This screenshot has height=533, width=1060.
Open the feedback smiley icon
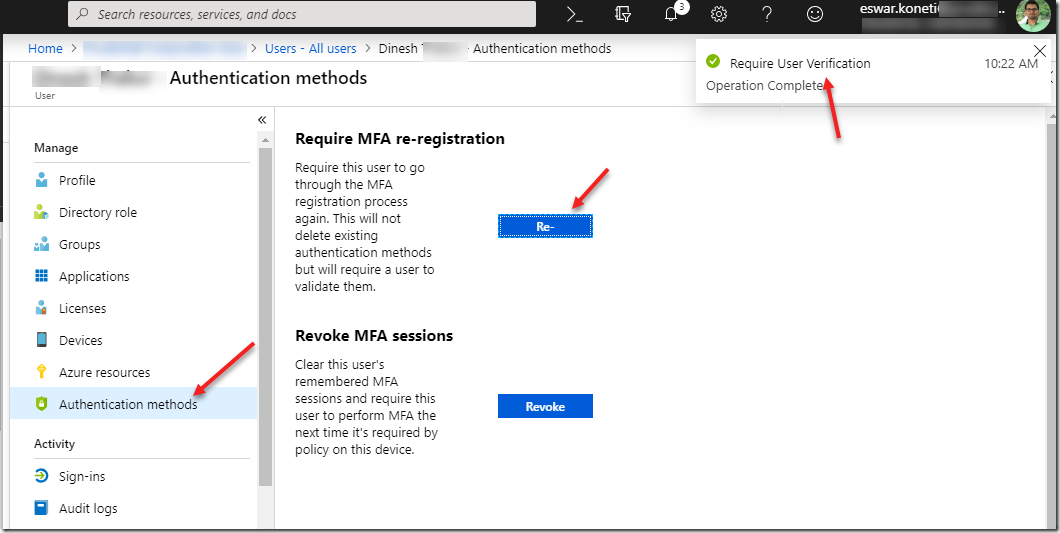815,14
